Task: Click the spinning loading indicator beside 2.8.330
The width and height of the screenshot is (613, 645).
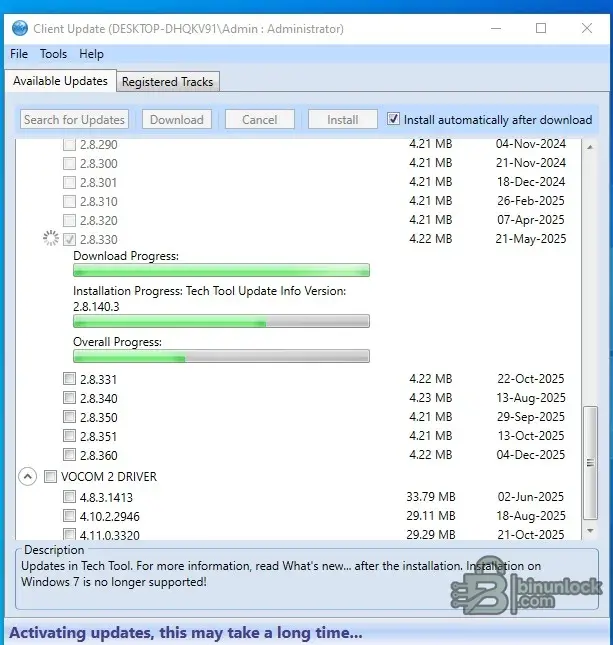Action: click(x=50, y=239)
